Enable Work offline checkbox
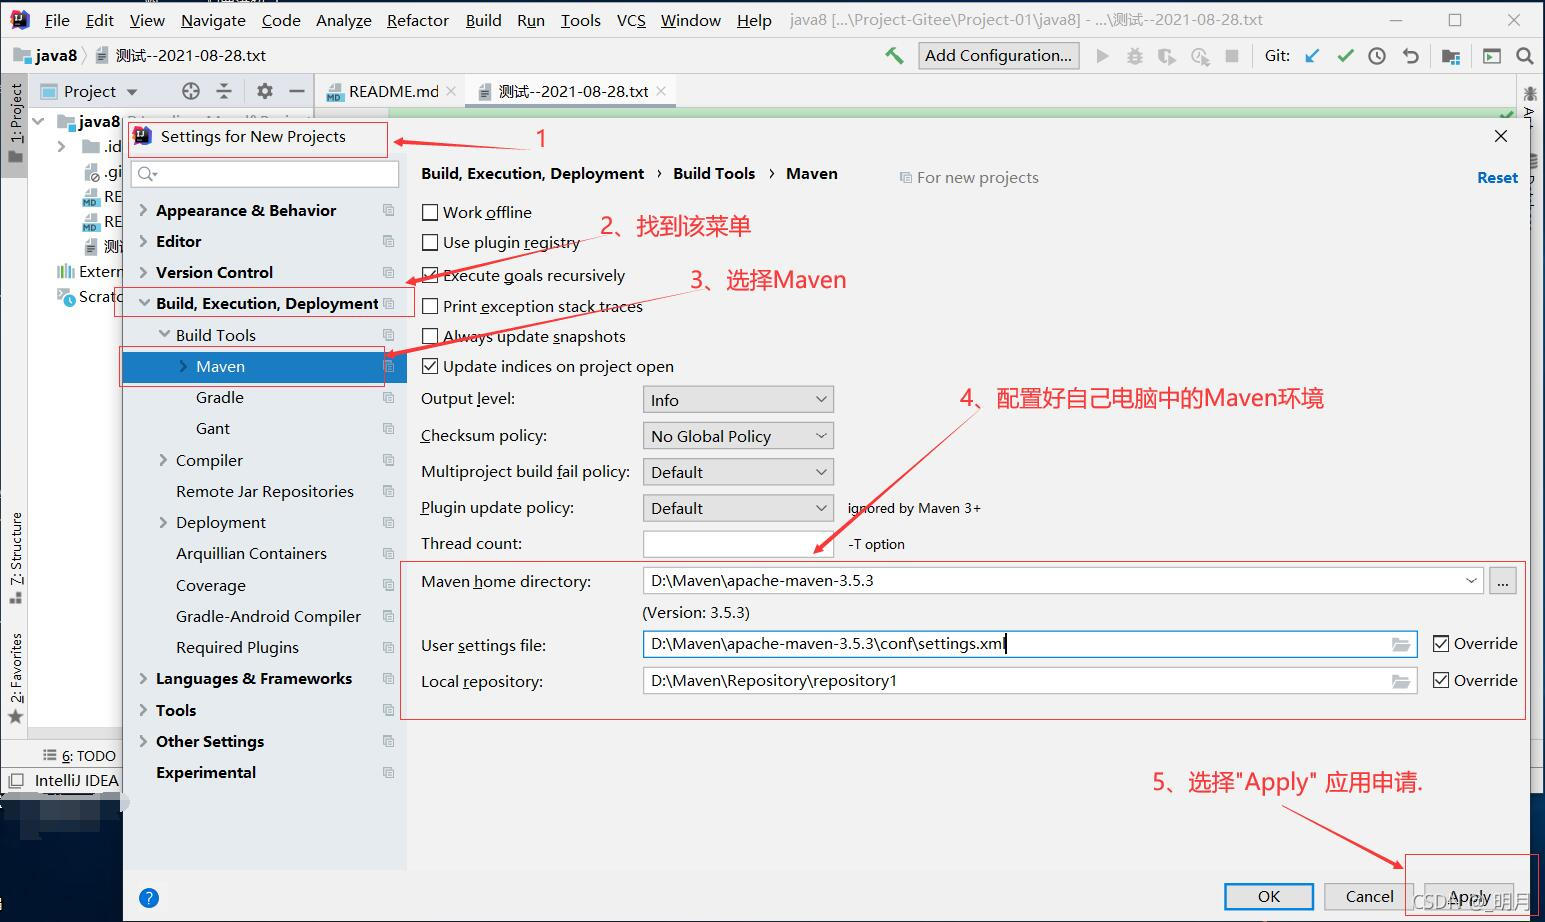This screenshot has width=1545, height=922. (430, 212)
